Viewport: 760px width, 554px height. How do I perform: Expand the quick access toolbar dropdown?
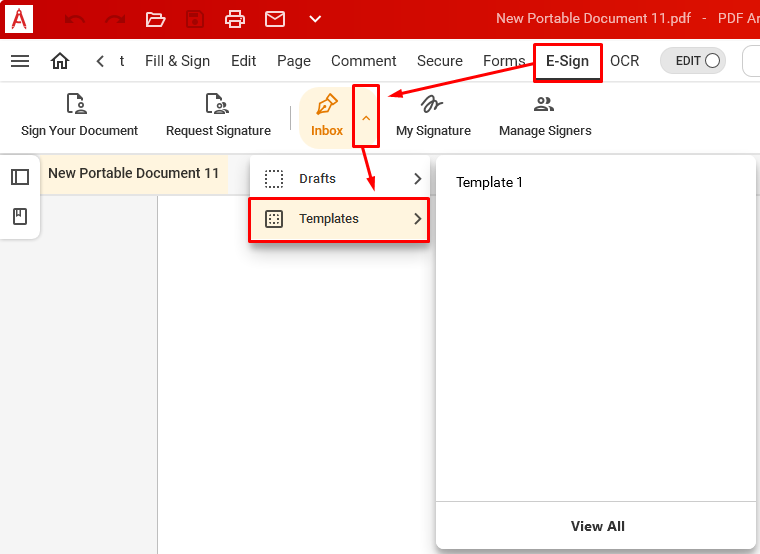click(x=315, y=19)
